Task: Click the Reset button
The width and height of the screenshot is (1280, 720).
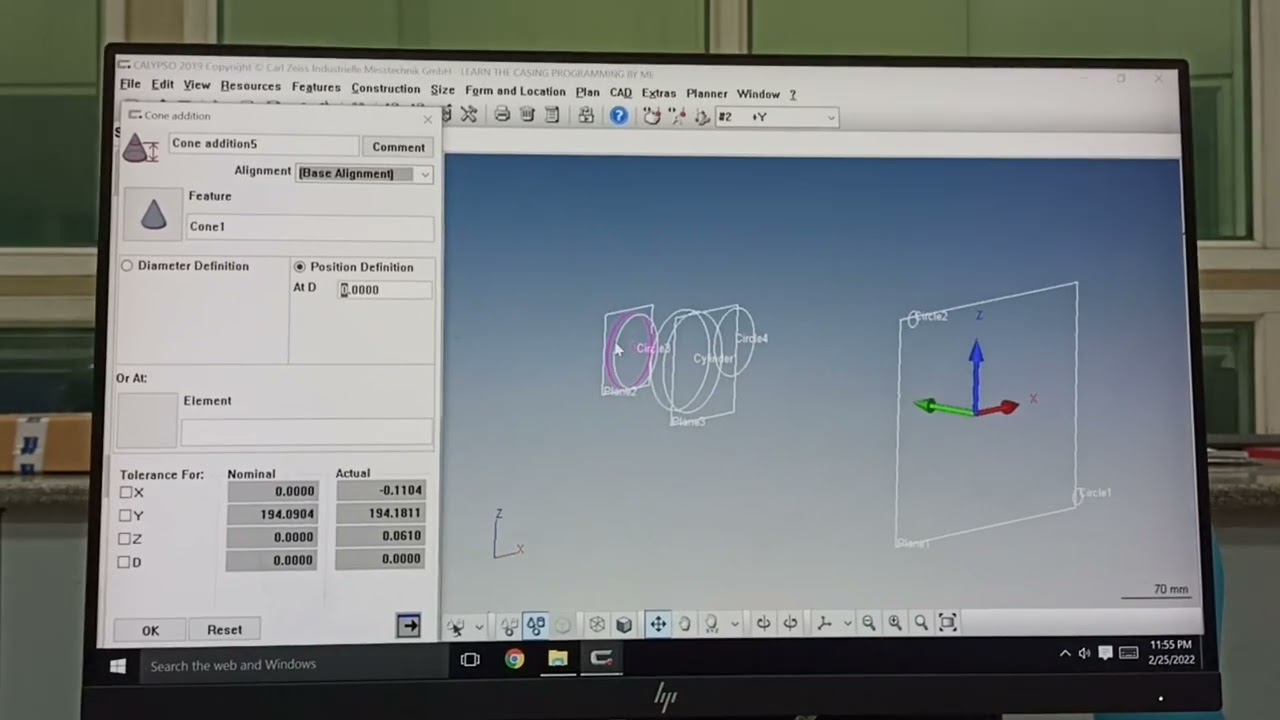Action: coord(224,630)
